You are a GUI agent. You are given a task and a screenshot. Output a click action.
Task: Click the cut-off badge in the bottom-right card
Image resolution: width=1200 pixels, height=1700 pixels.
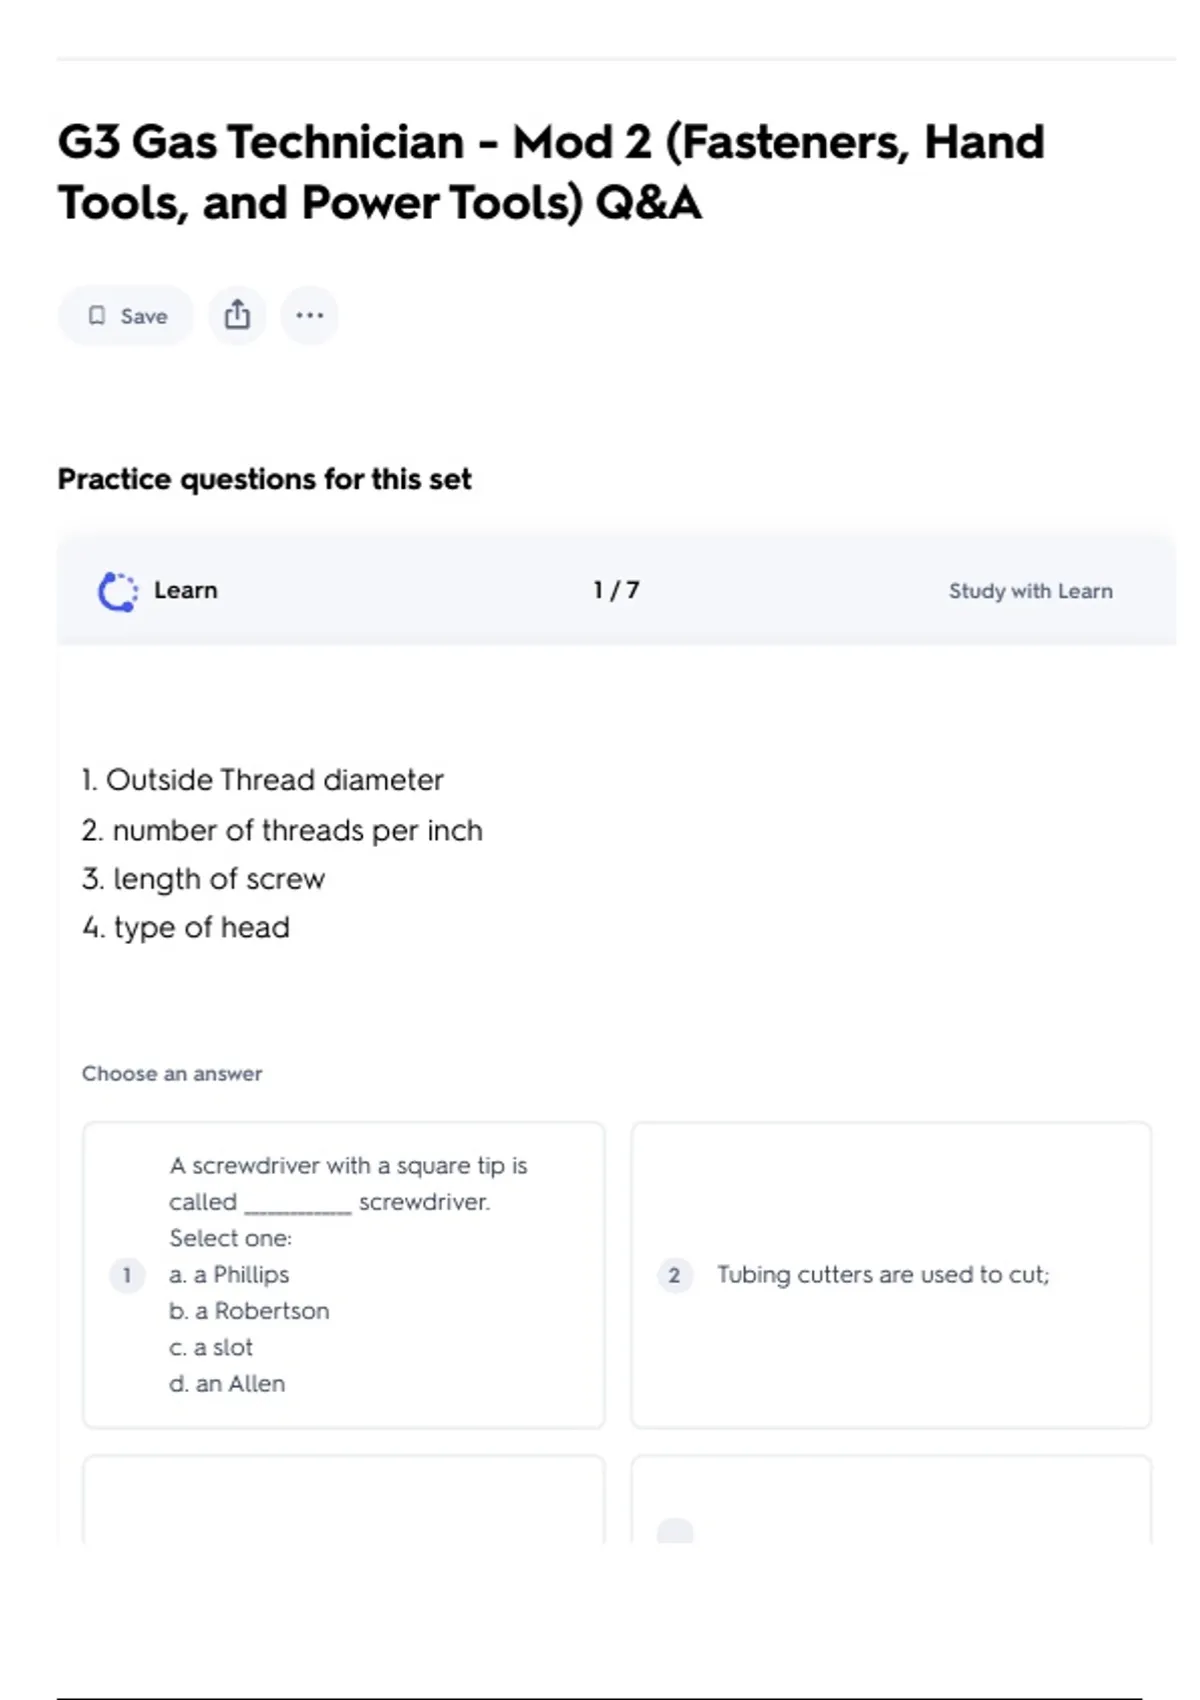coord(675,1530)
